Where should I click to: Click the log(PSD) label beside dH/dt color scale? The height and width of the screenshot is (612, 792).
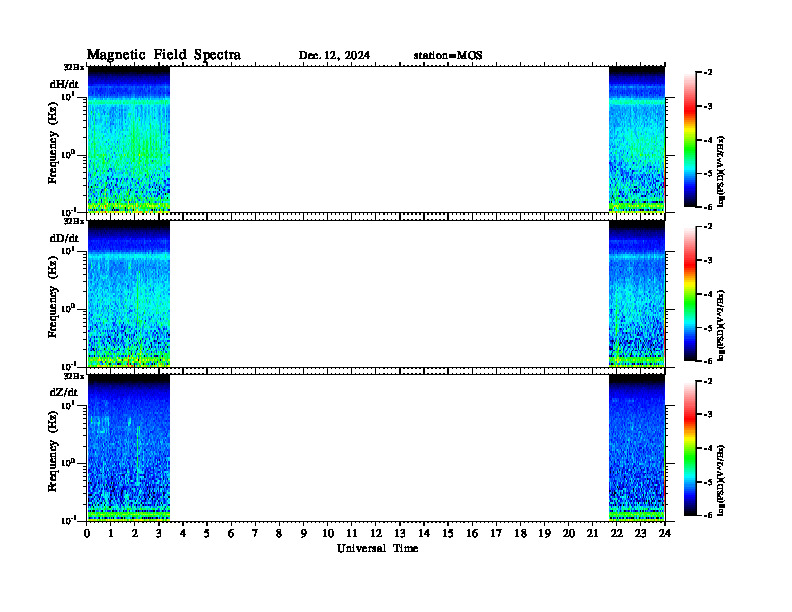point(722,172)
